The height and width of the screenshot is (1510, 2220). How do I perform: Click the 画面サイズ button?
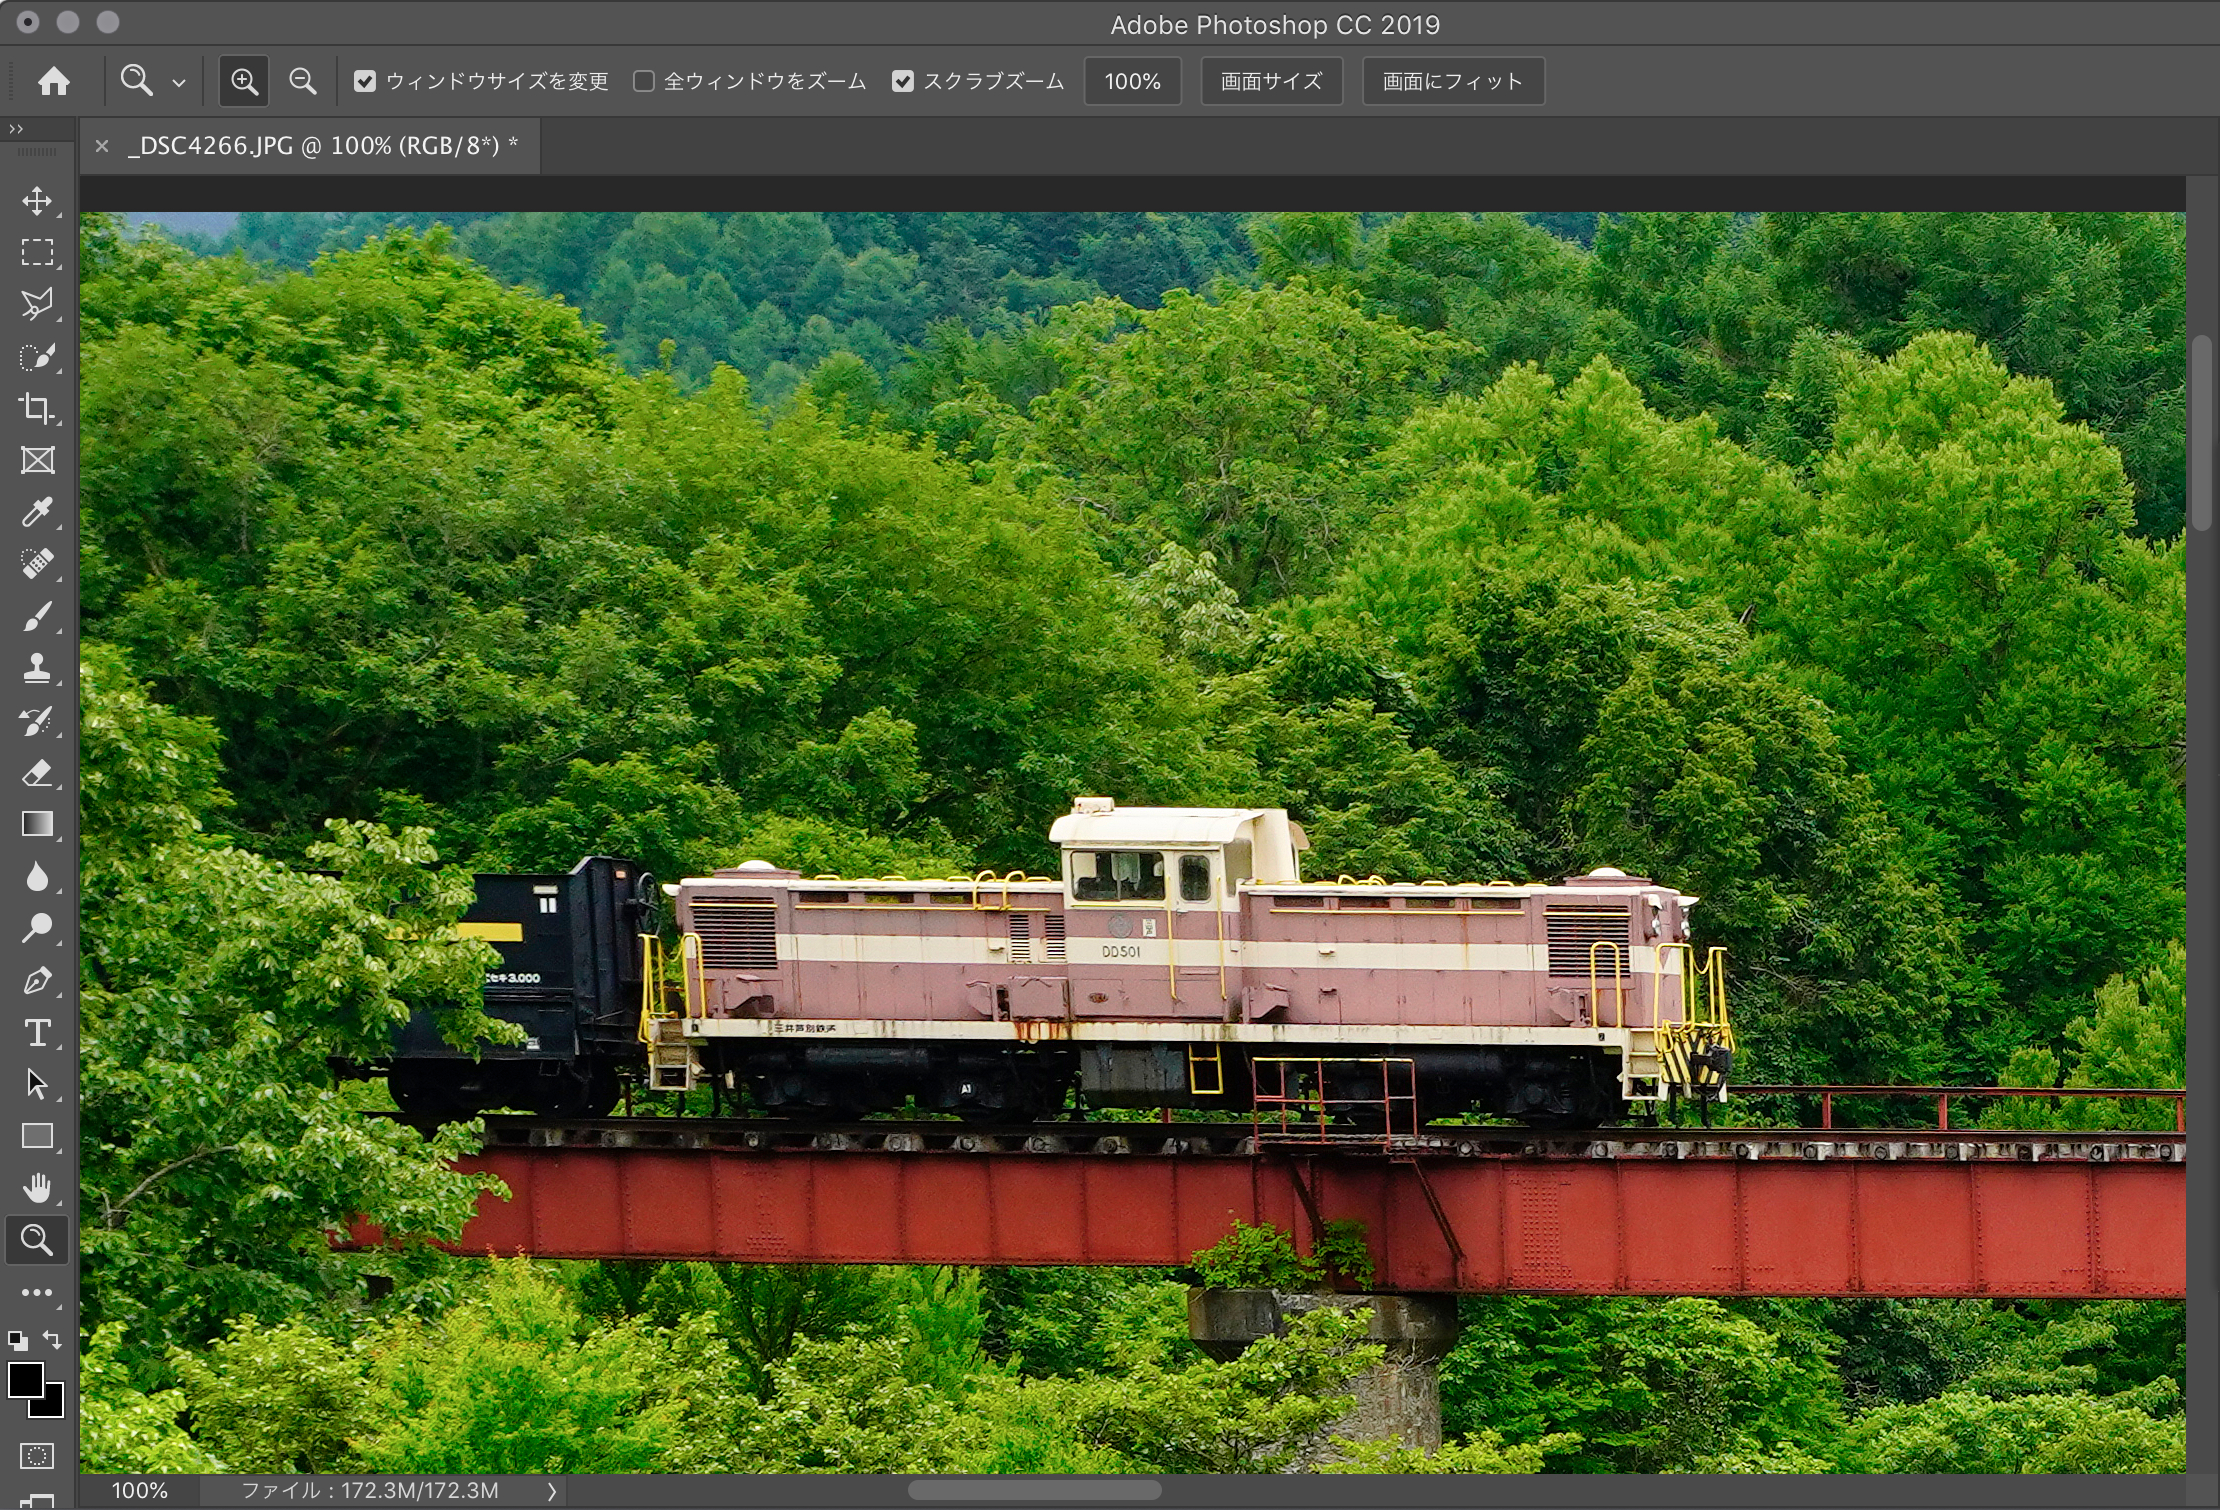[x=1271, y=81]
